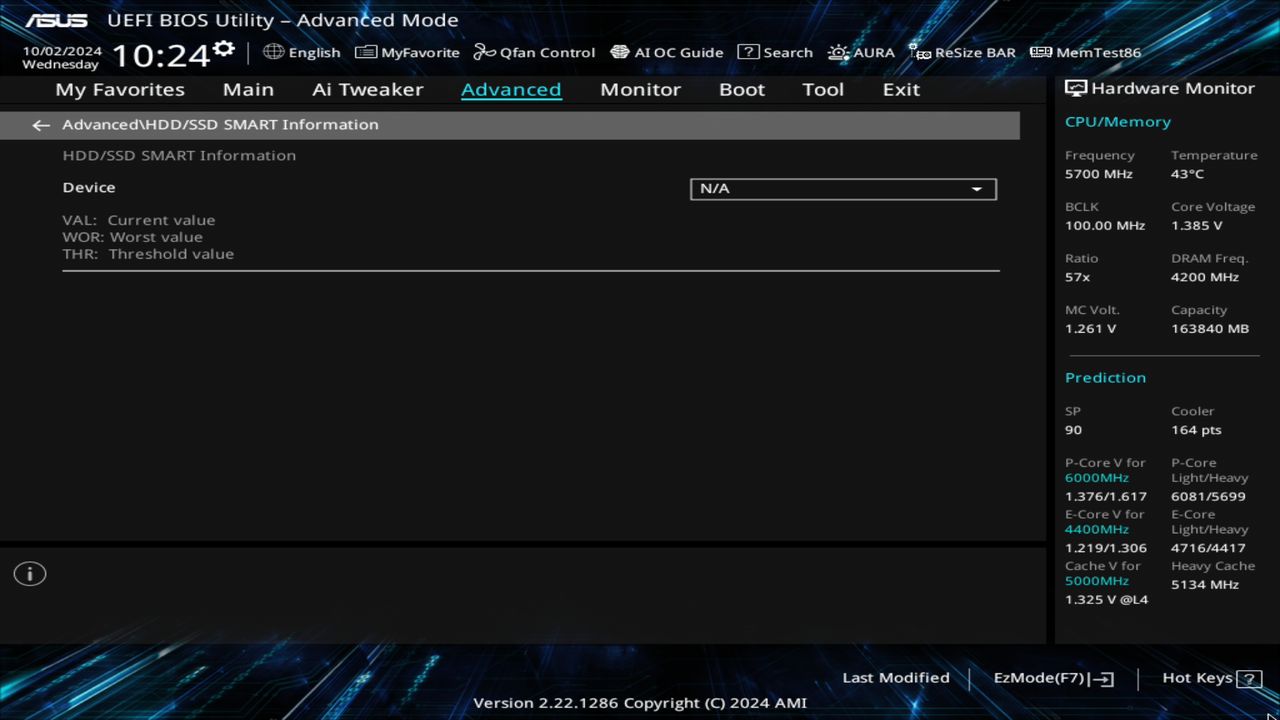This screenshot has height=720, width=1280.
Task: Open the Boot menu tab
Action: point(741,89)
